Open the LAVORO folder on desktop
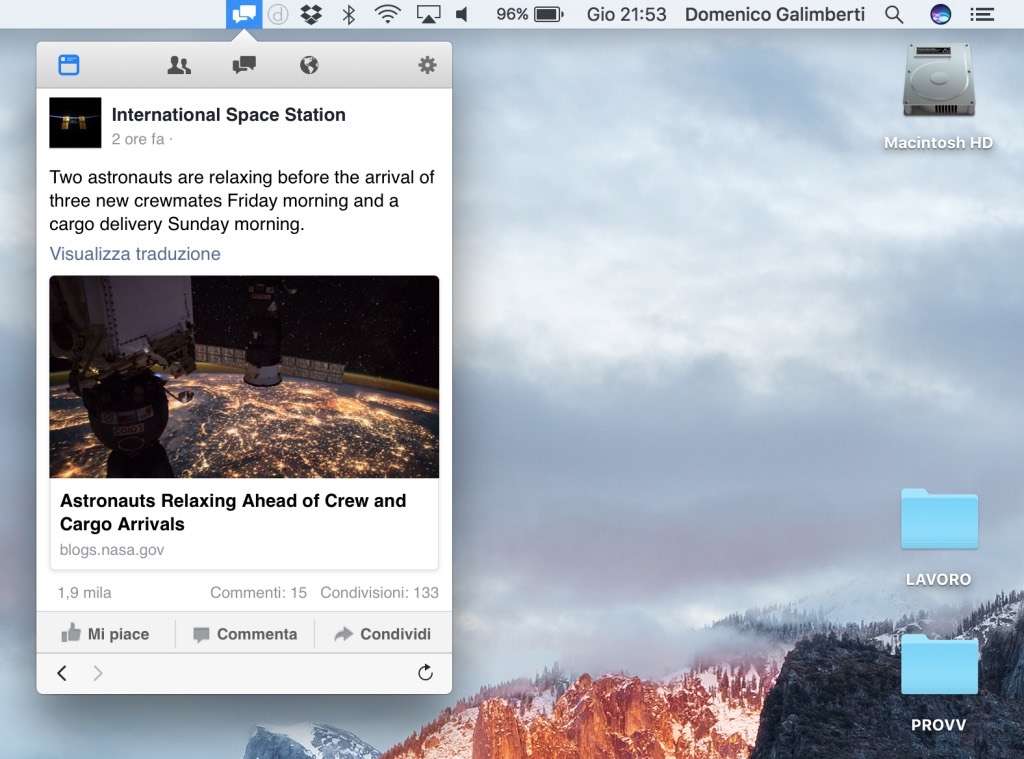Viewport: 1024px width, 759px height. (x=938, y=520)
